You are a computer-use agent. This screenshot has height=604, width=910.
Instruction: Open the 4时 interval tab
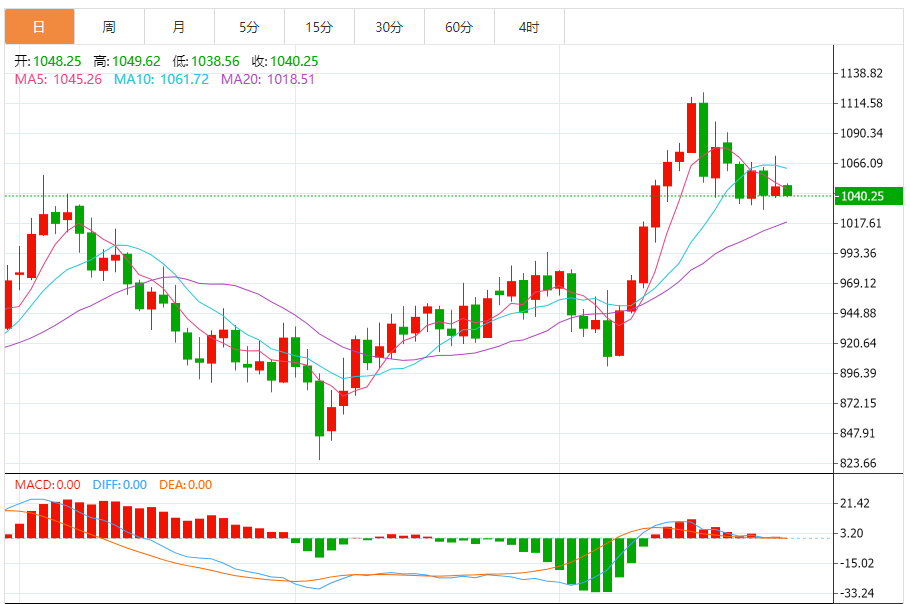click(x=529, y=27)
